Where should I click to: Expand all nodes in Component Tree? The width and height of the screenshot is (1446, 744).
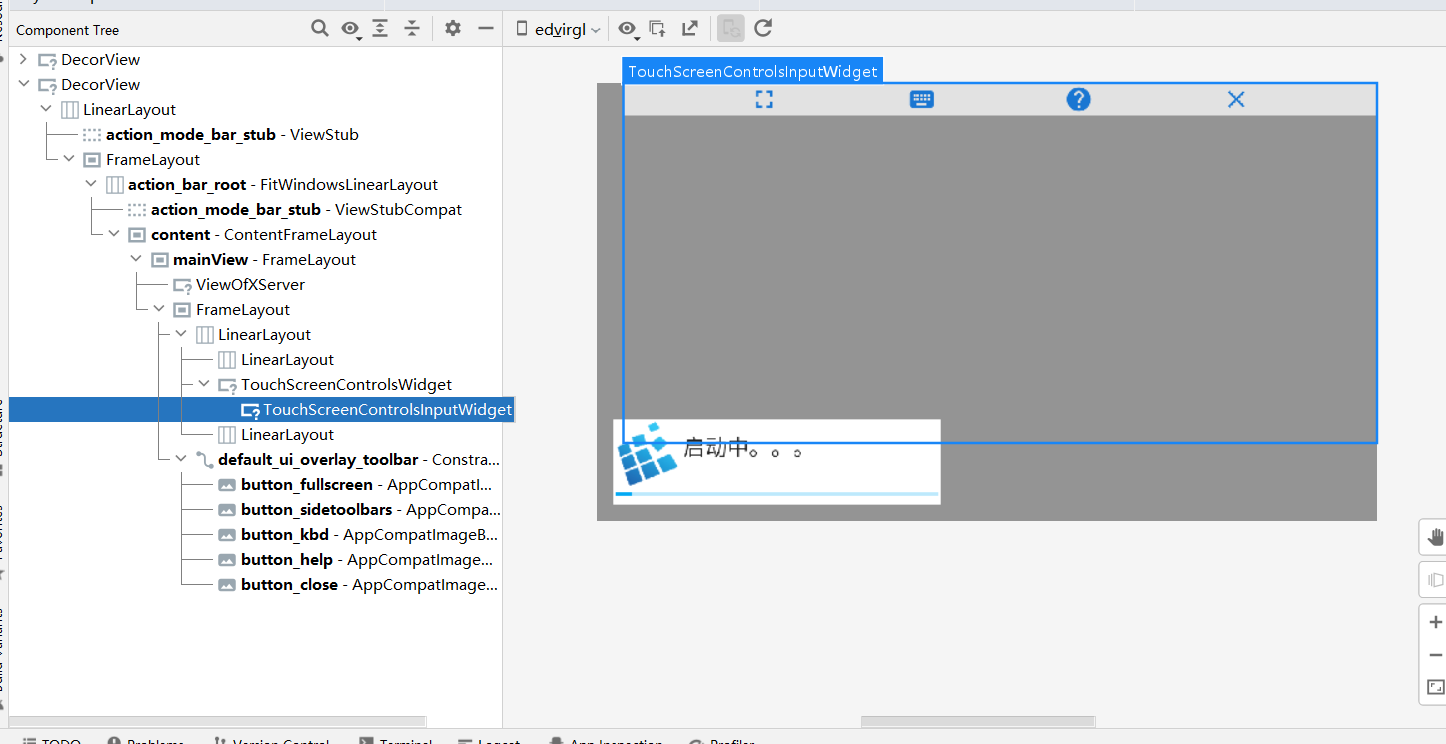tap(380, 29)
